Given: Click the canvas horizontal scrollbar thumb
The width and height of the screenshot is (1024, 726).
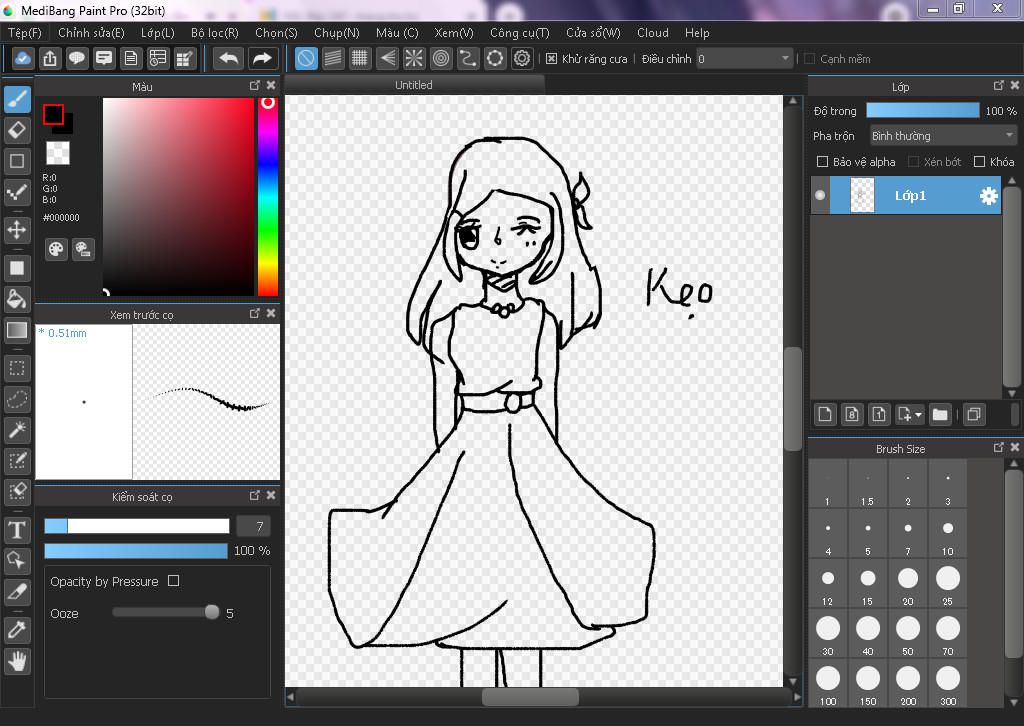Looking at the screenshot, I should pyautogui.click(x=530, y=697).
